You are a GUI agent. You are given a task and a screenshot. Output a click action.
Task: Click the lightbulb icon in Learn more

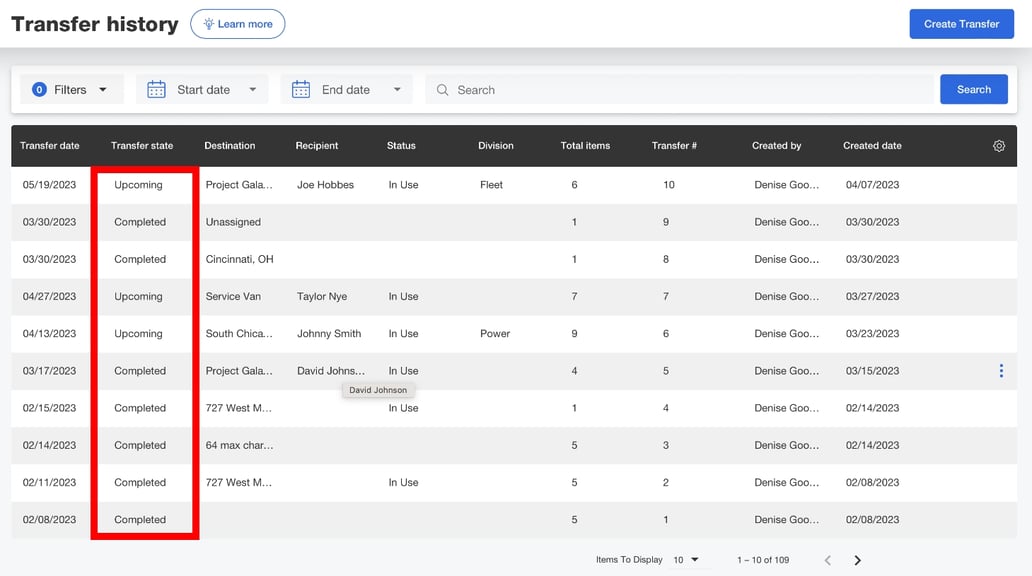coord(208,24)
